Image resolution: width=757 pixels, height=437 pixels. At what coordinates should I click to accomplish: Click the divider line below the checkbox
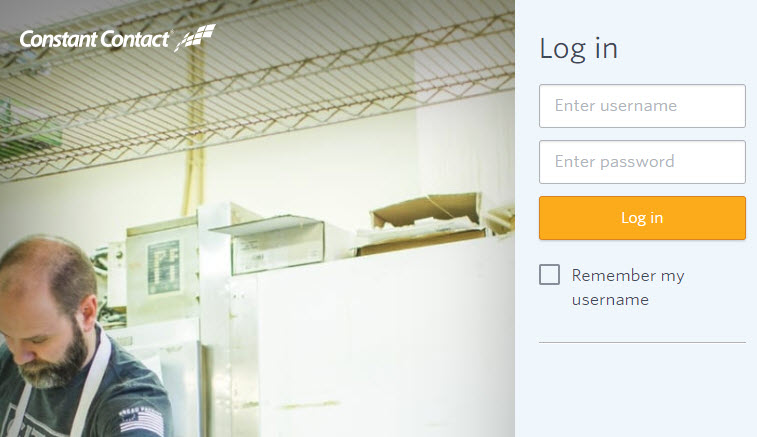(642, 342)
